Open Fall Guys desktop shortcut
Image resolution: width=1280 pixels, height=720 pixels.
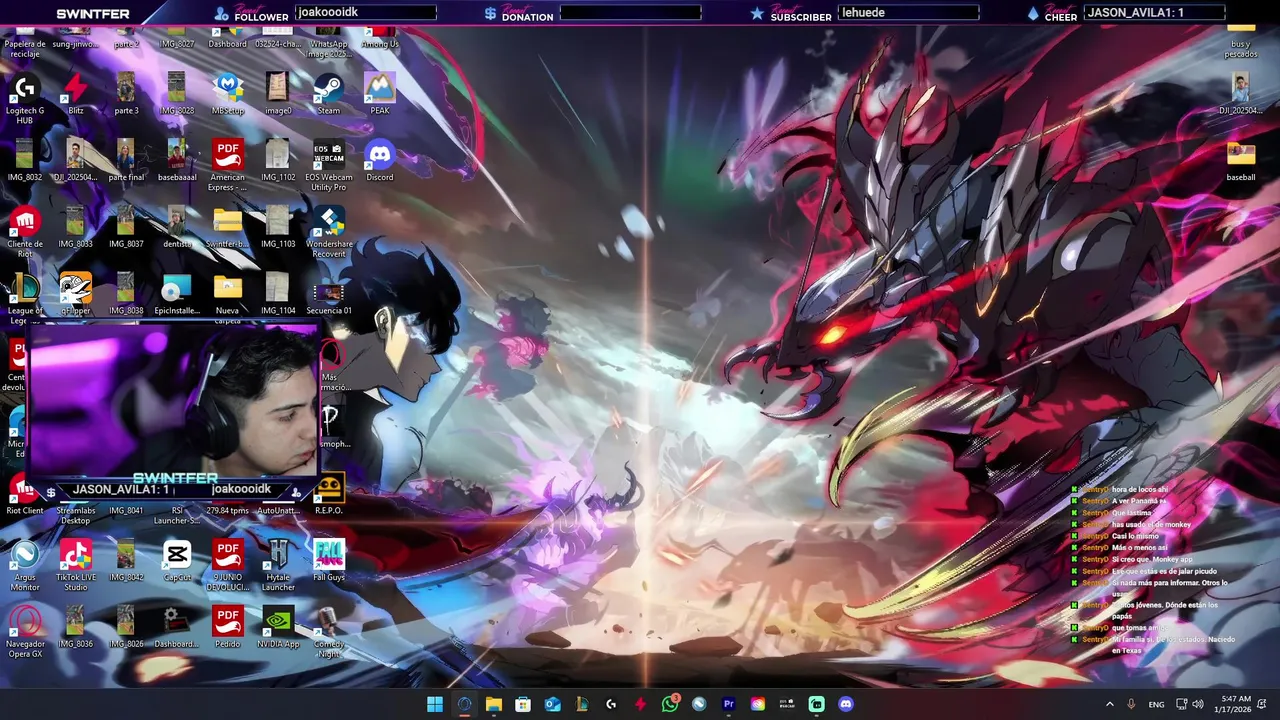pos(329,561)
